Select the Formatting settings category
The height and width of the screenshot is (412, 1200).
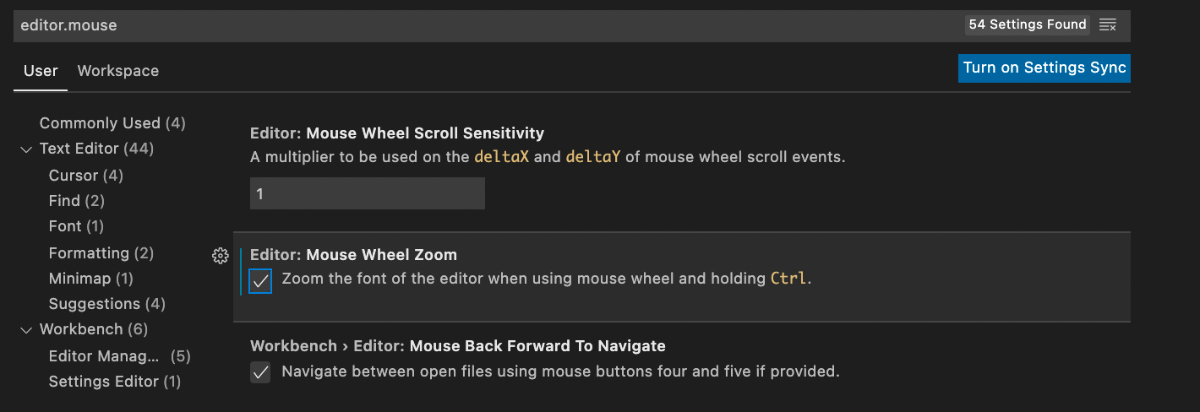click(x=101, y=253)
